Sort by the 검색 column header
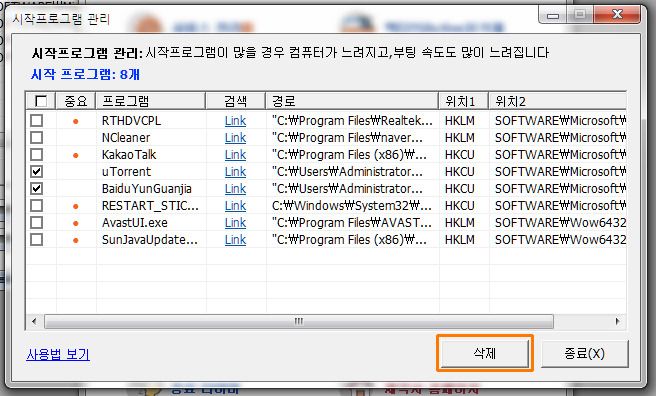 236,101
